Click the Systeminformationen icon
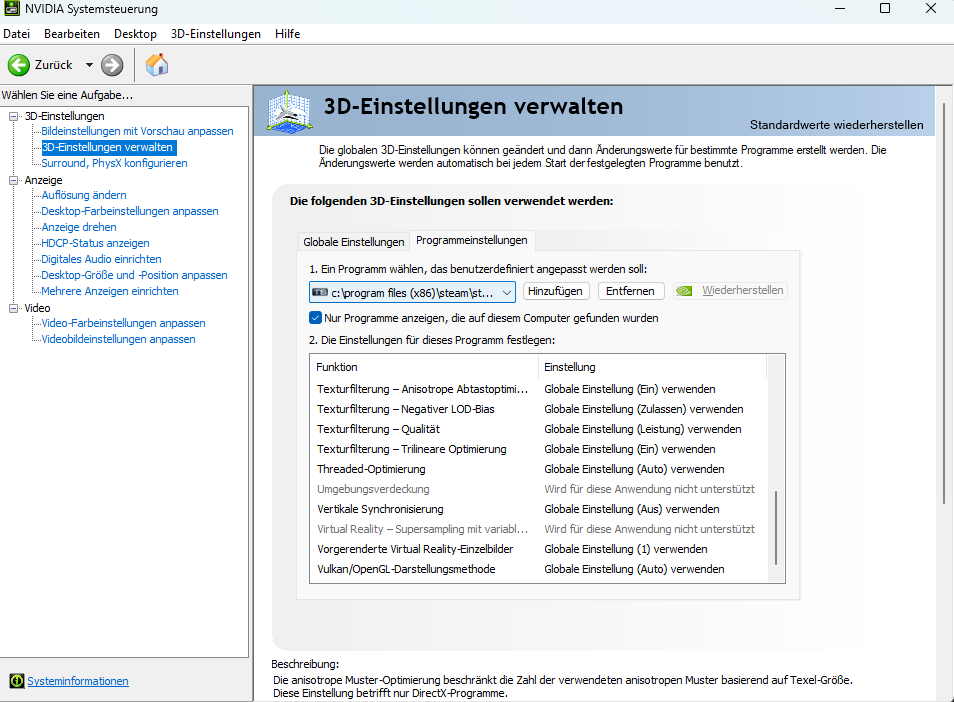 (17, 681)
